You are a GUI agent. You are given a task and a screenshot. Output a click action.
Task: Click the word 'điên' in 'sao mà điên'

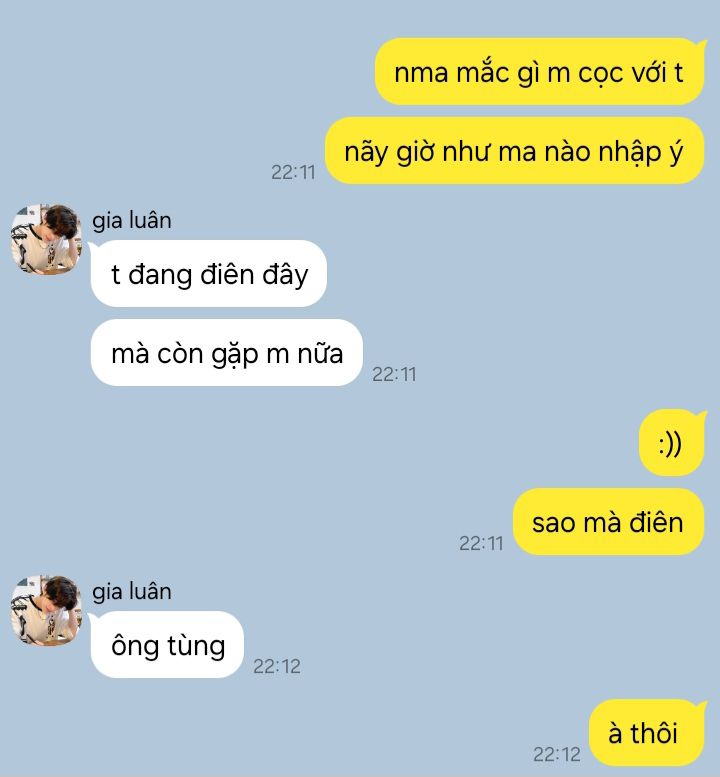pyautogui.click(x=656, y=522)
